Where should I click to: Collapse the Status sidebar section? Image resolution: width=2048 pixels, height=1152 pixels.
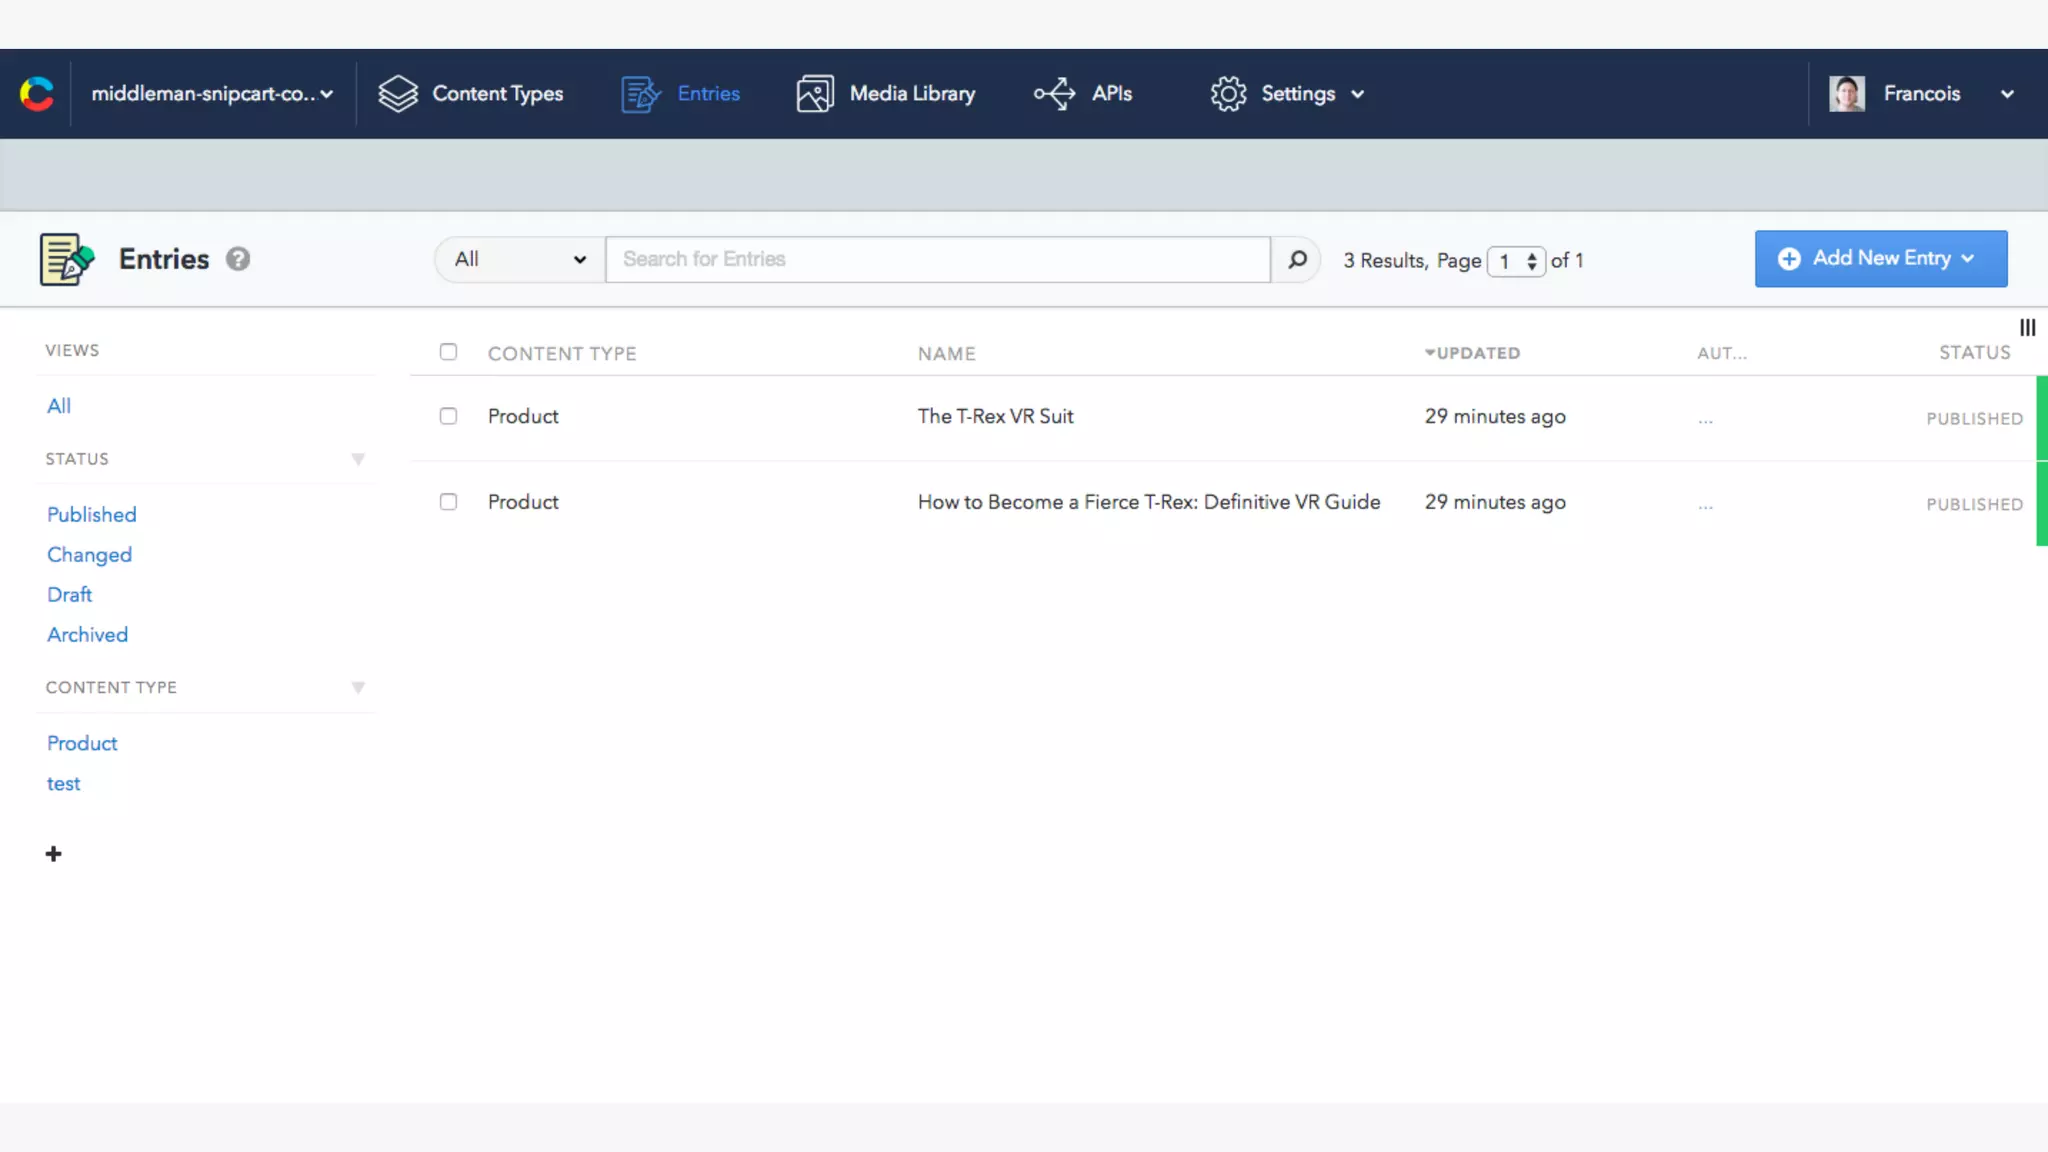coord(358,459)
